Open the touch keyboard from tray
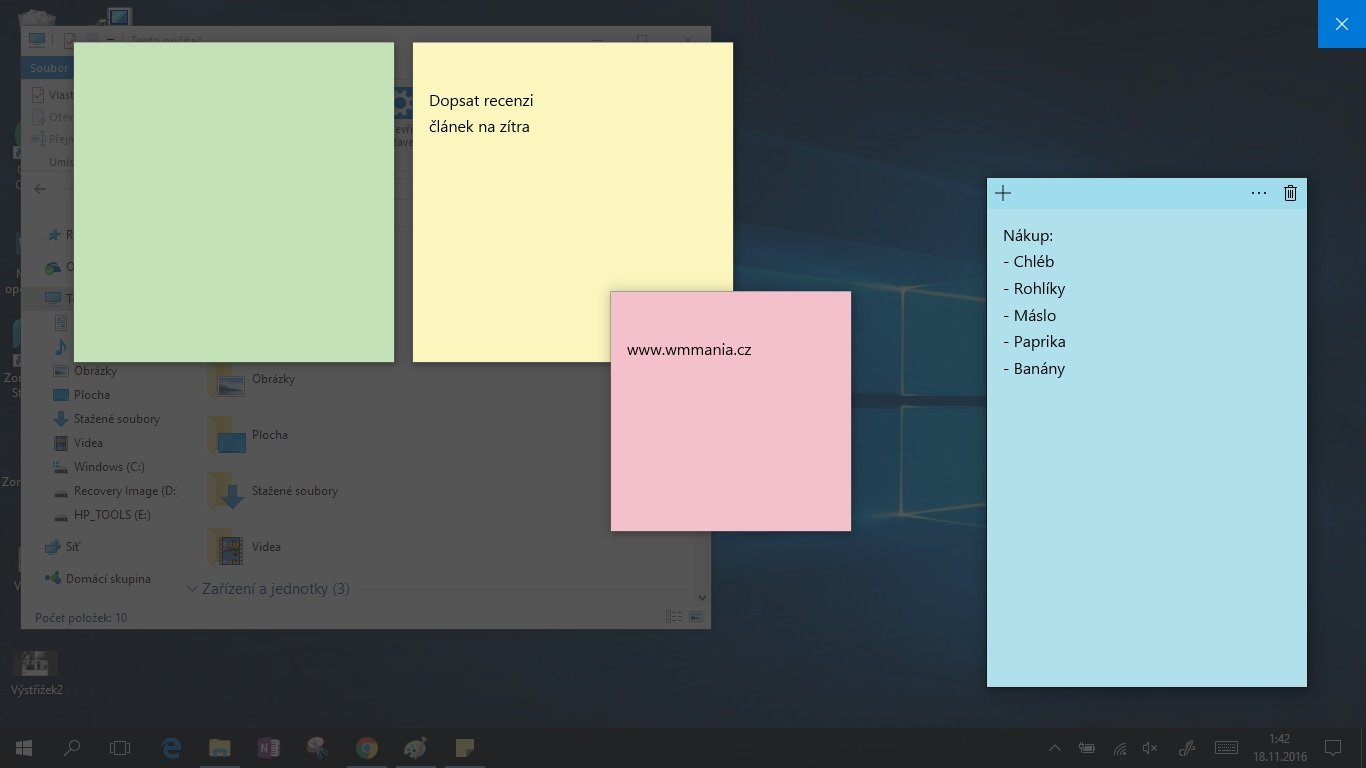This screenshot has height=768, width=1366. [1226, 748]
